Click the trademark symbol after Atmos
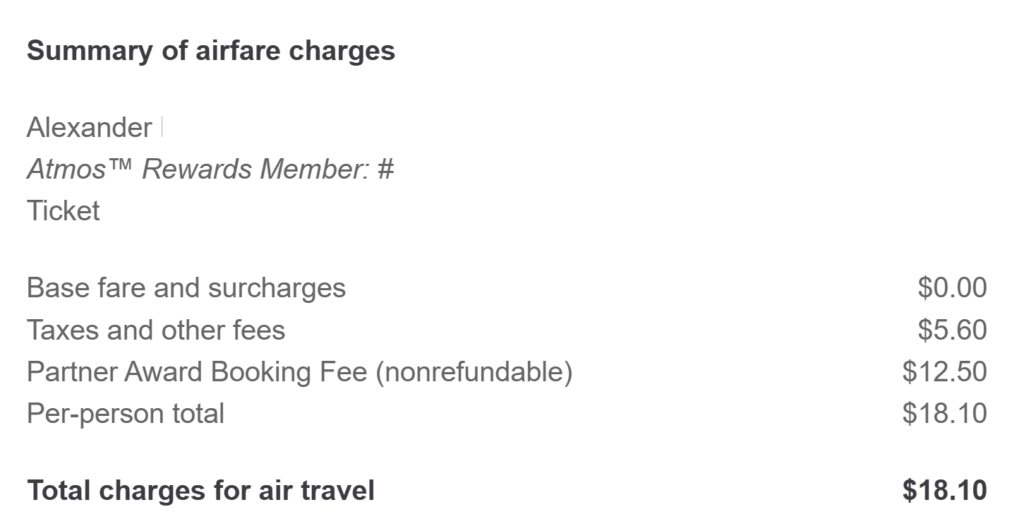The height and width of the screenshot is (519, 1024). click(121, 169)
